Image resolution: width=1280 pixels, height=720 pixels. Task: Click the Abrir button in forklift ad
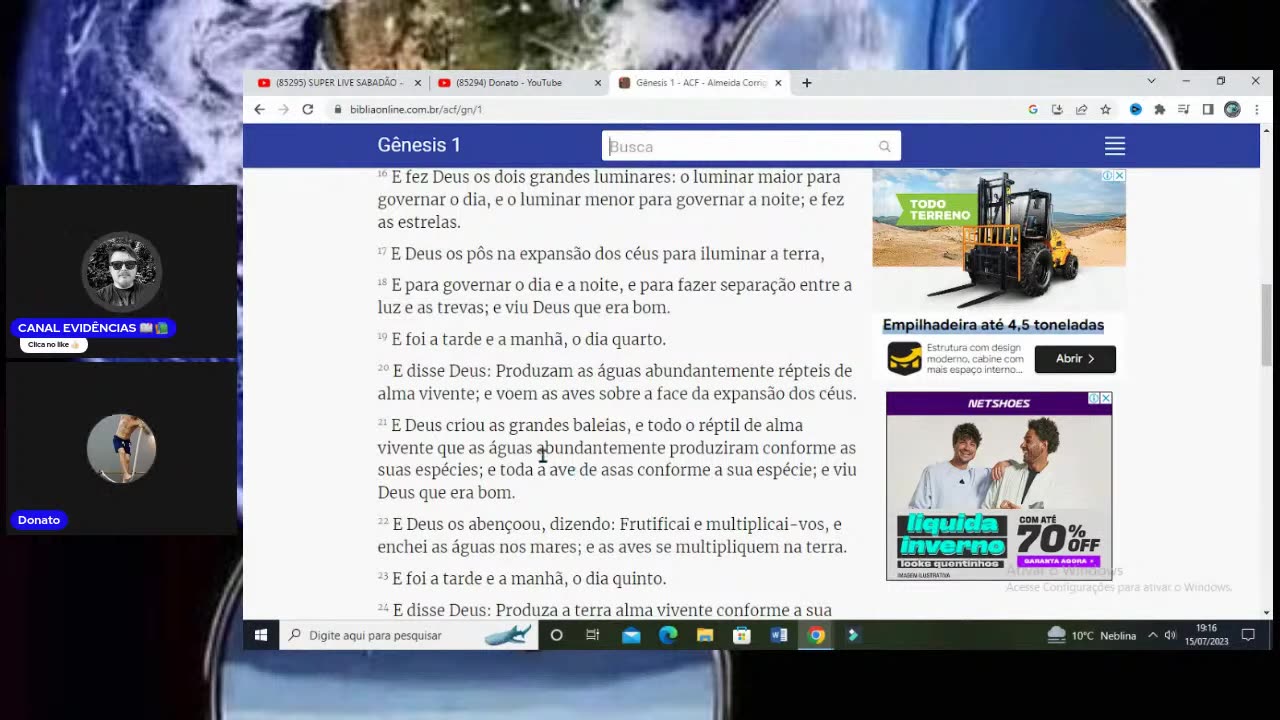(x=1075, y=358)
